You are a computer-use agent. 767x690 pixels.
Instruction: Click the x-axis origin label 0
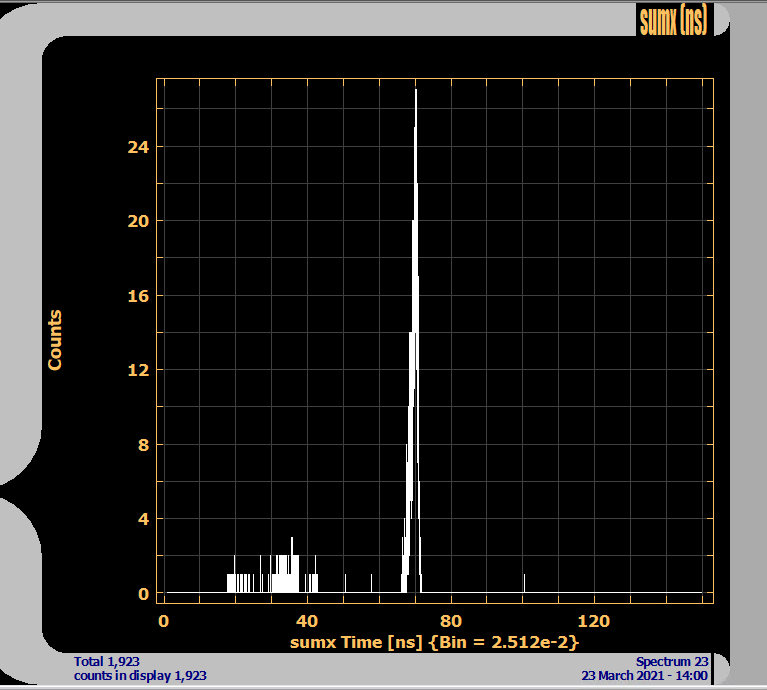point(164,619)
